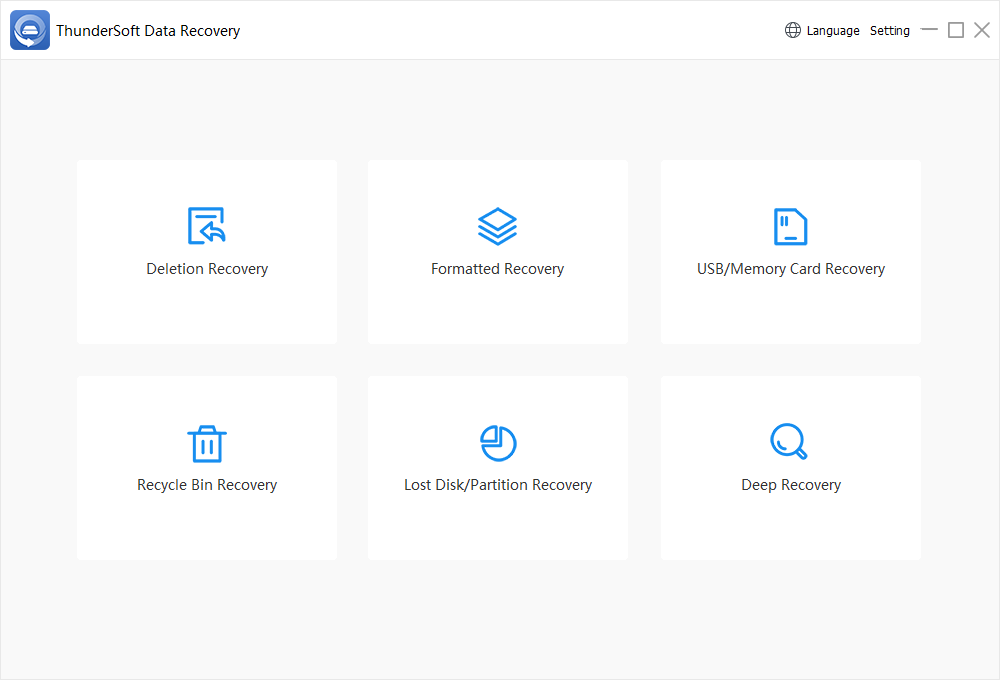Click the Deletion Recovery label
The width and height of the screenshot is (1000, 680).
click(x=207, y=268)
